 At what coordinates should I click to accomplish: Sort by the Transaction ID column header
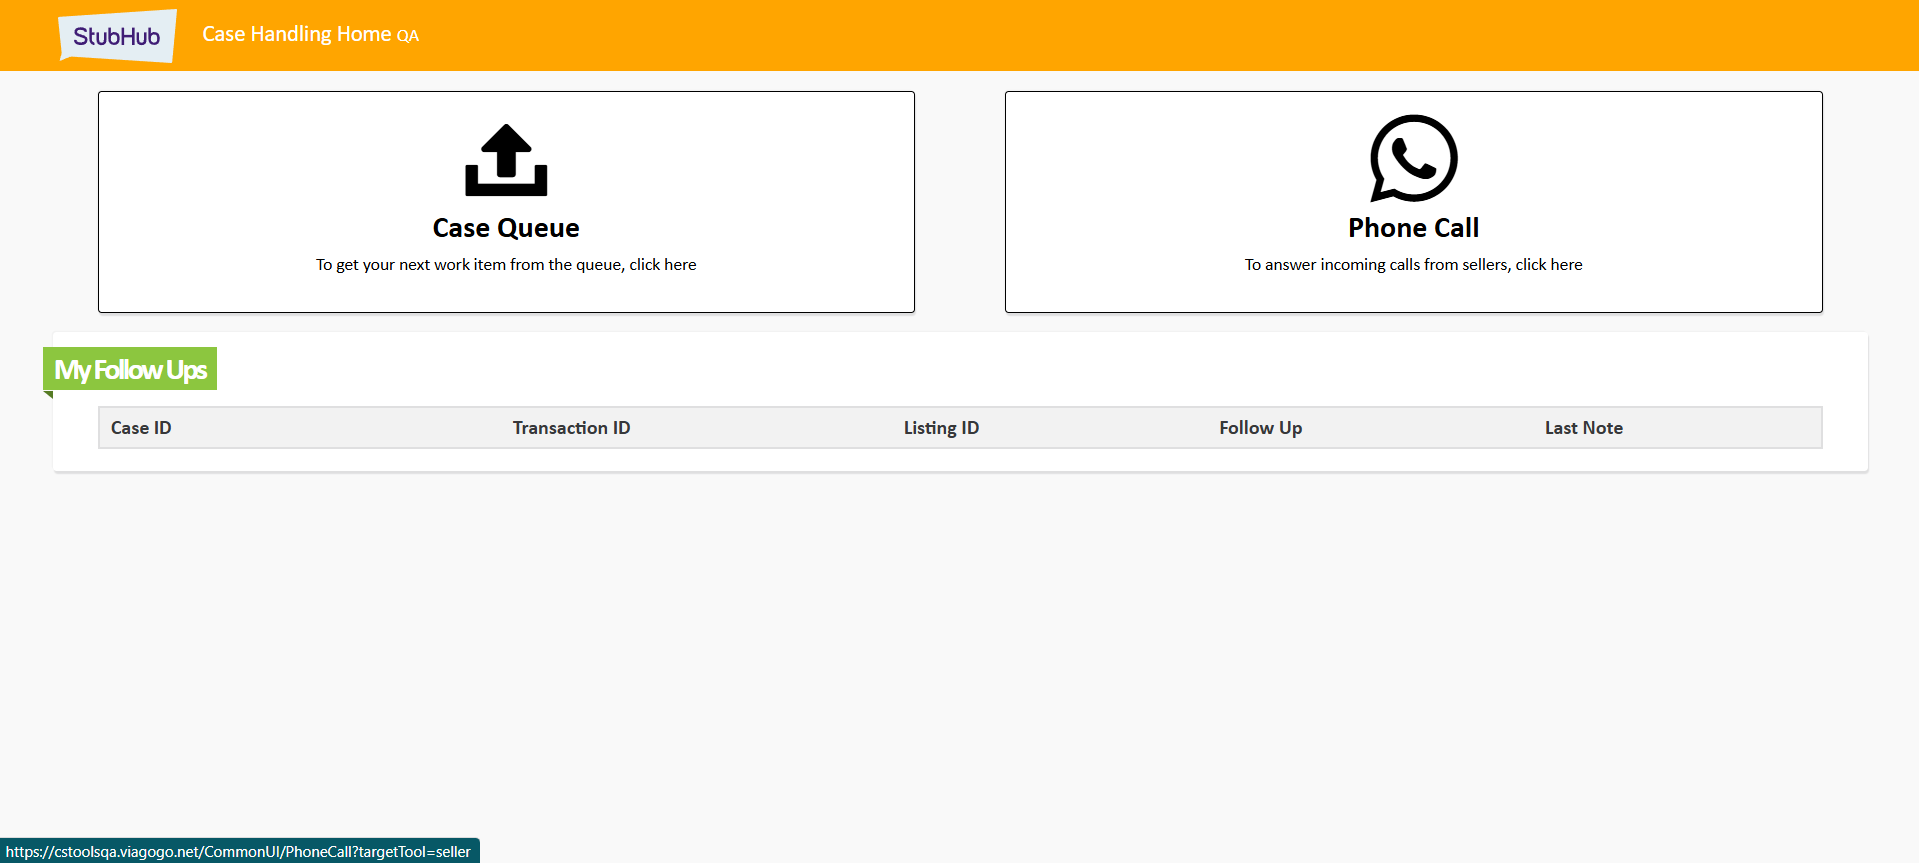tap(571, 428)
